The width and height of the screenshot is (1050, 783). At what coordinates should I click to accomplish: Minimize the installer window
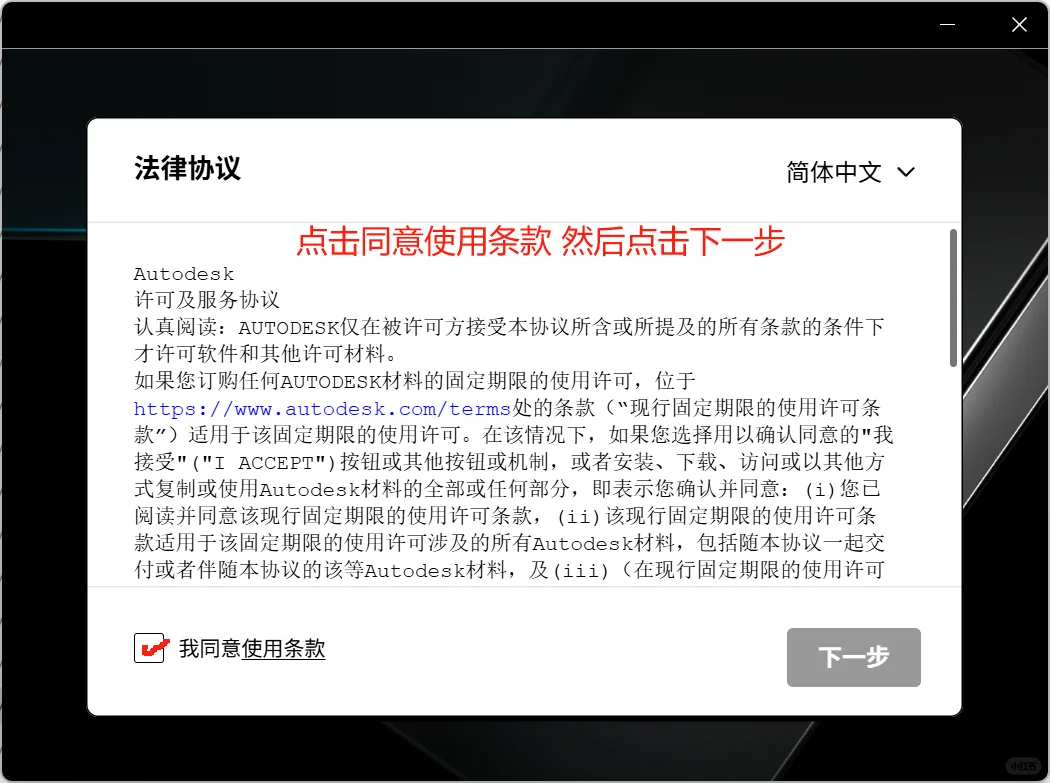pyautogui.click(x=947, y=24)
